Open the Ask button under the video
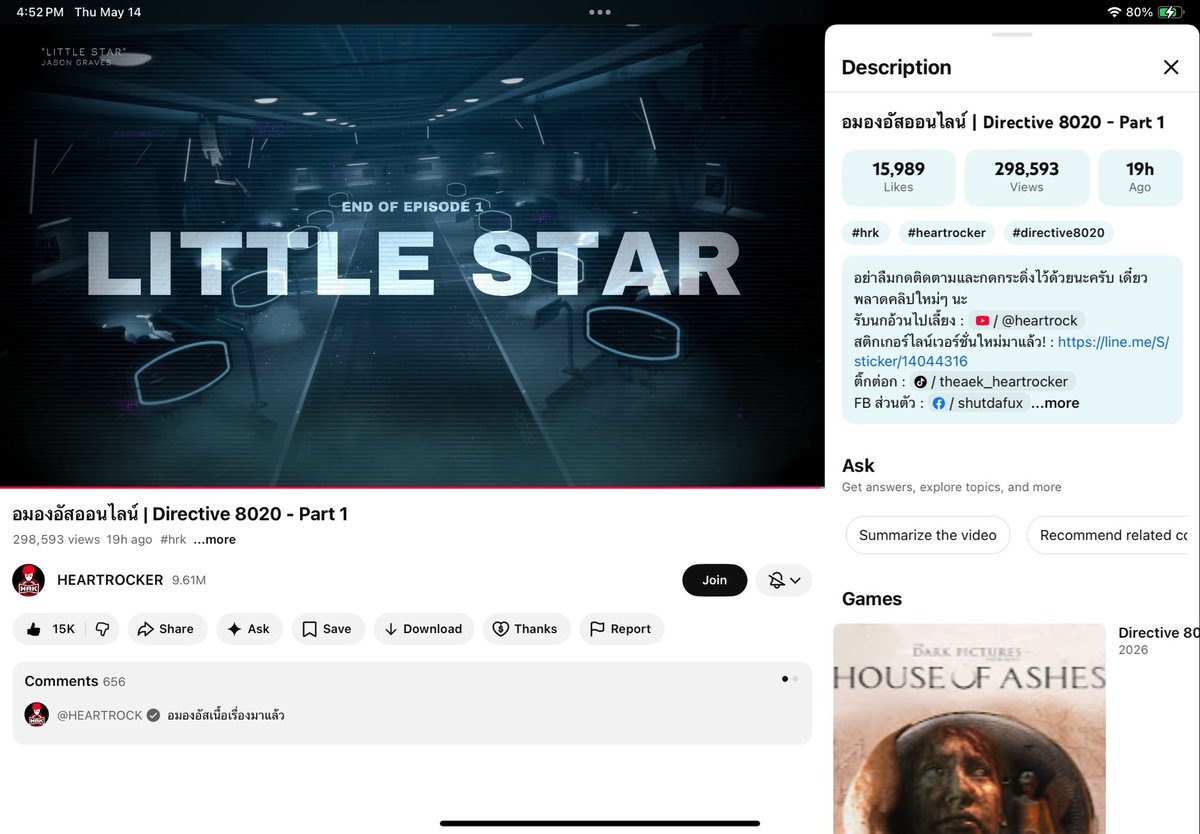Screen dimensions: 1200x834 pyautogui.click(x=249, y=629)
